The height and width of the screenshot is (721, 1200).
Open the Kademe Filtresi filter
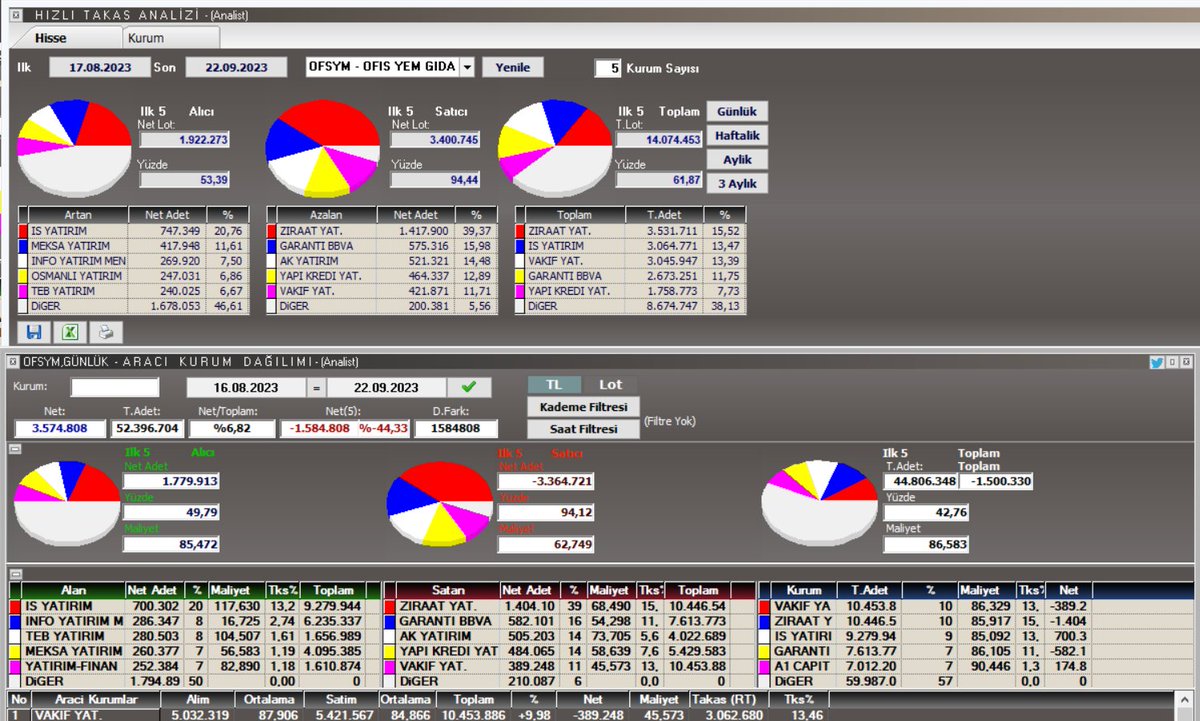(583, 407)
